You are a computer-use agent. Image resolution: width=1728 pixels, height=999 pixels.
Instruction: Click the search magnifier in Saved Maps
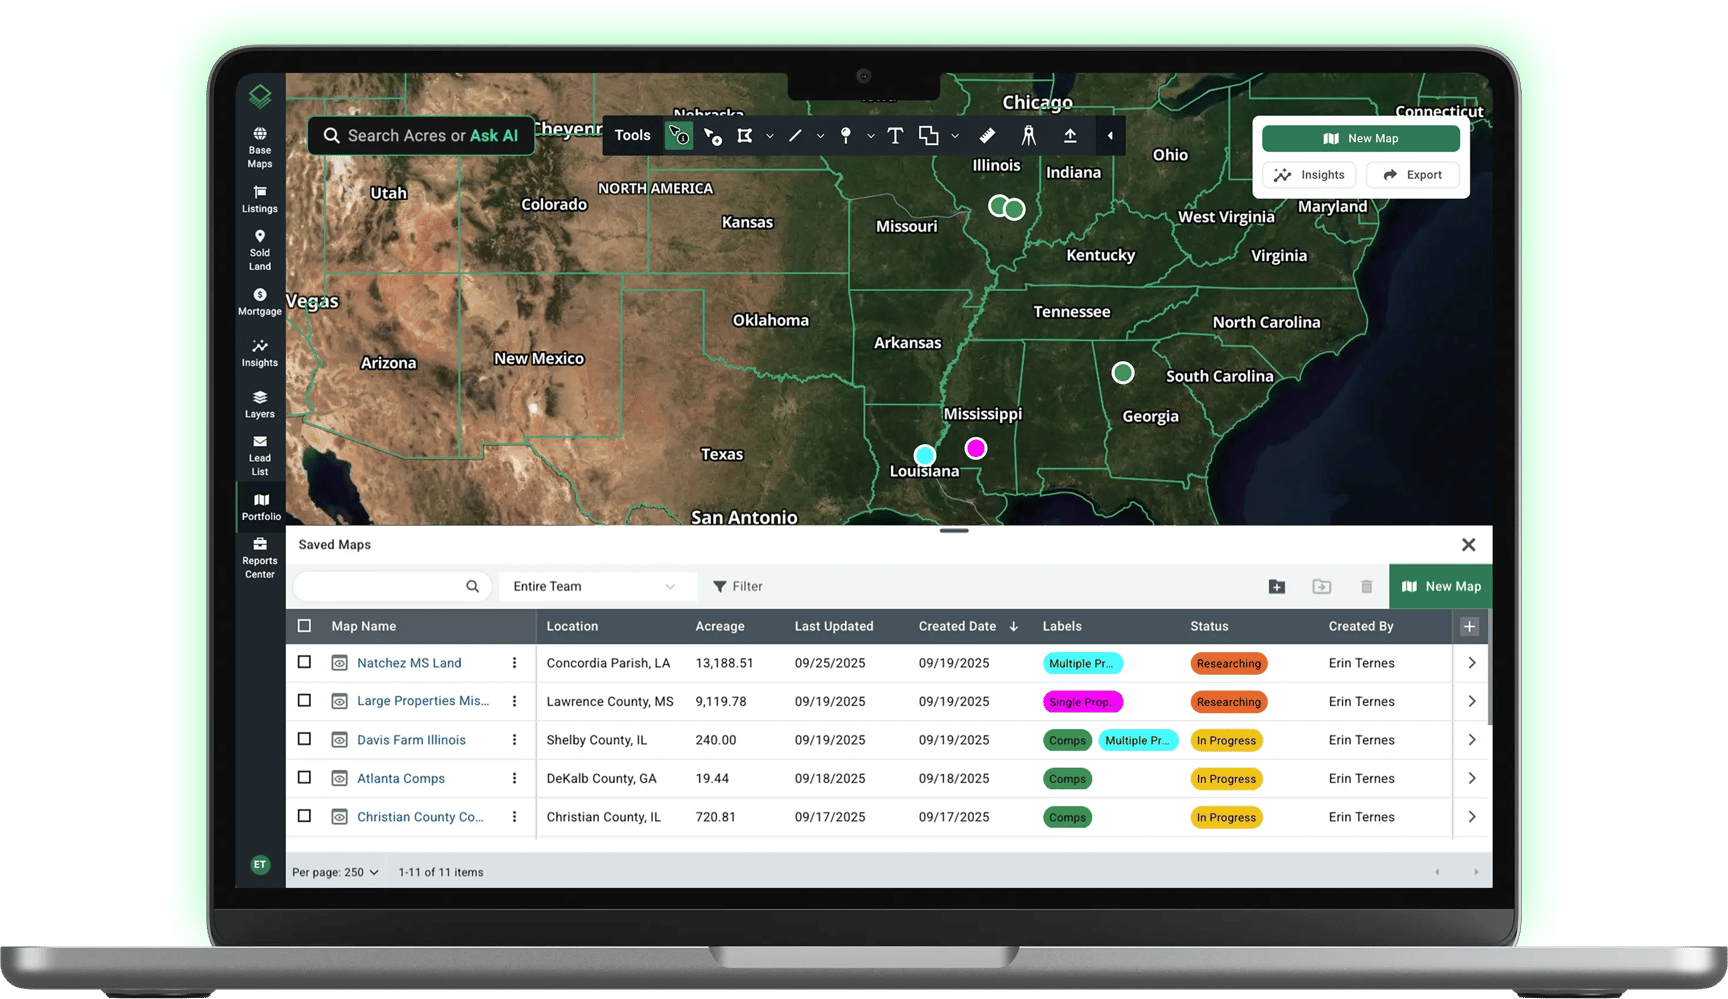(x=472, y=587)
